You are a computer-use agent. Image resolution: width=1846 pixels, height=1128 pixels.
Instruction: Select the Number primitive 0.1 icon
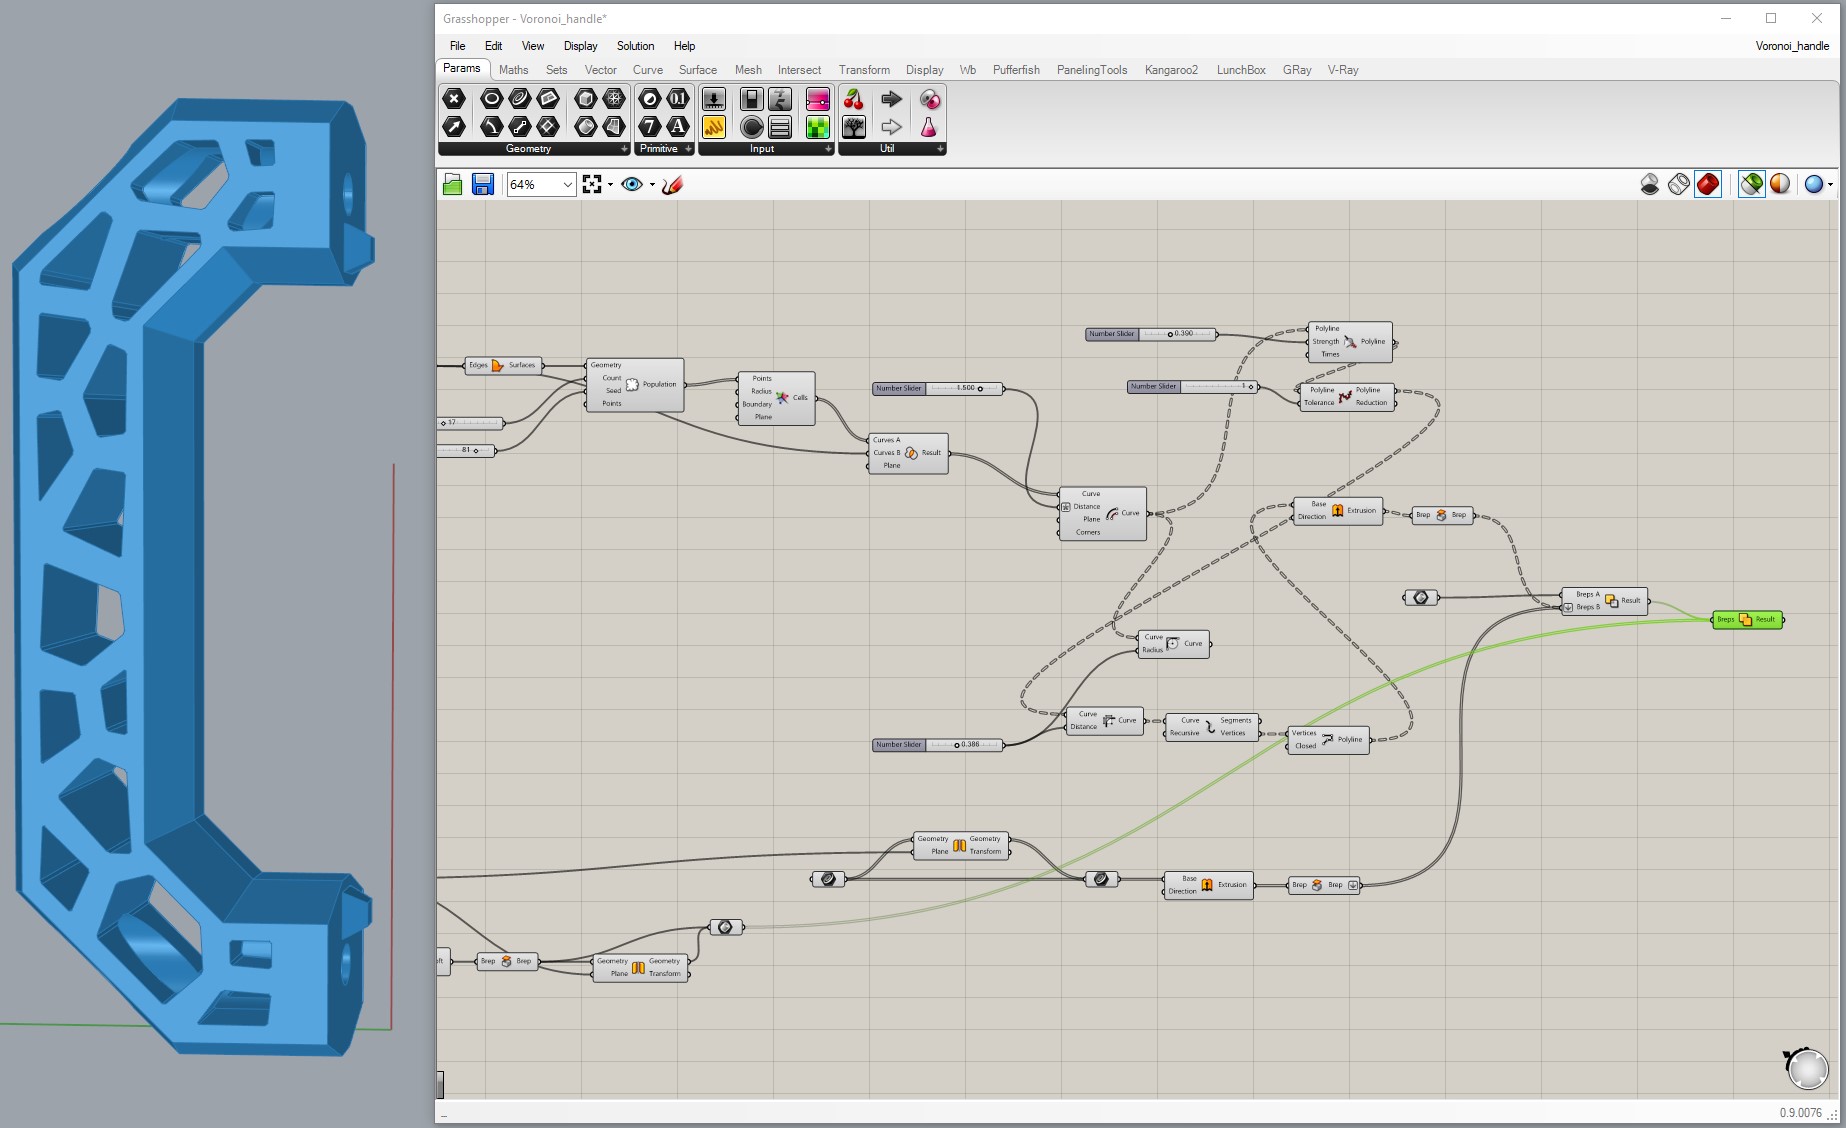[678, 99]
